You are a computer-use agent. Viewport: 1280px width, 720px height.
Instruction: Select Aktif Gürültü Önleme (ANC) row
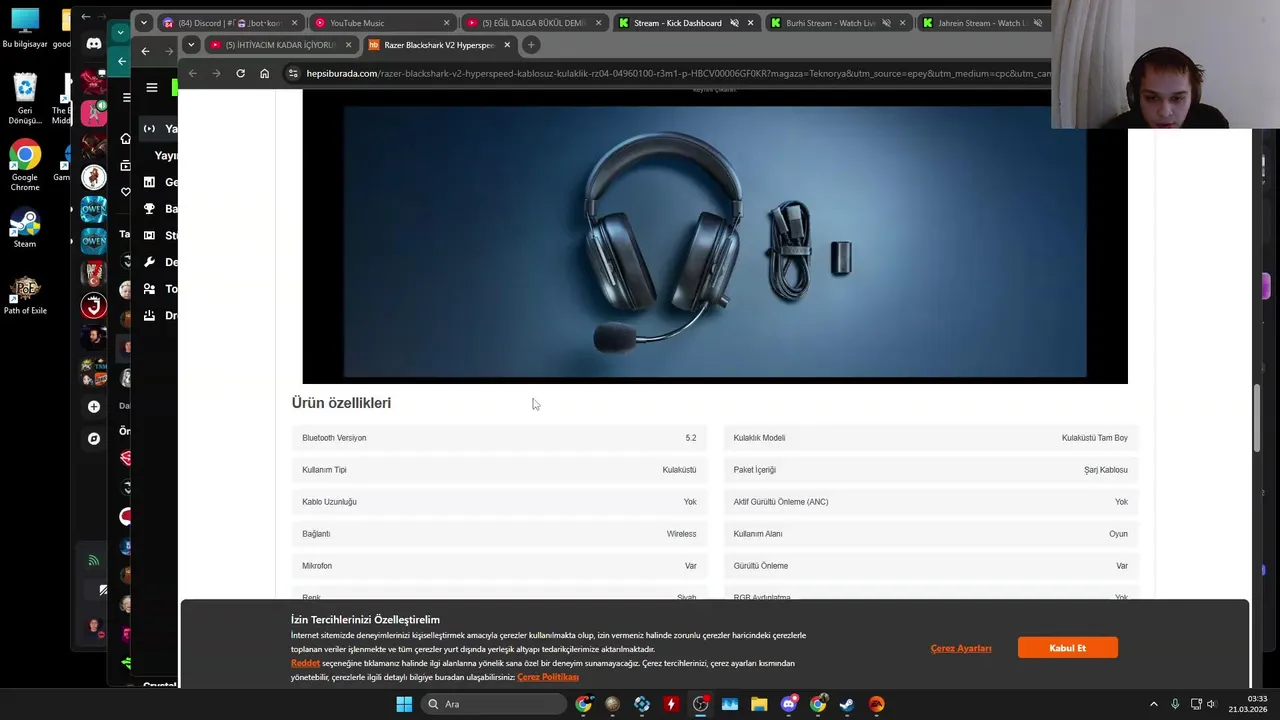coord(931,502)
